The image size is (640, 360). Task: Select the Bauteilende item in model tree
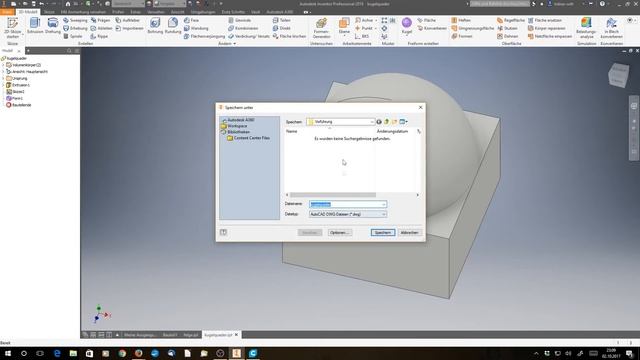(19, 105)
